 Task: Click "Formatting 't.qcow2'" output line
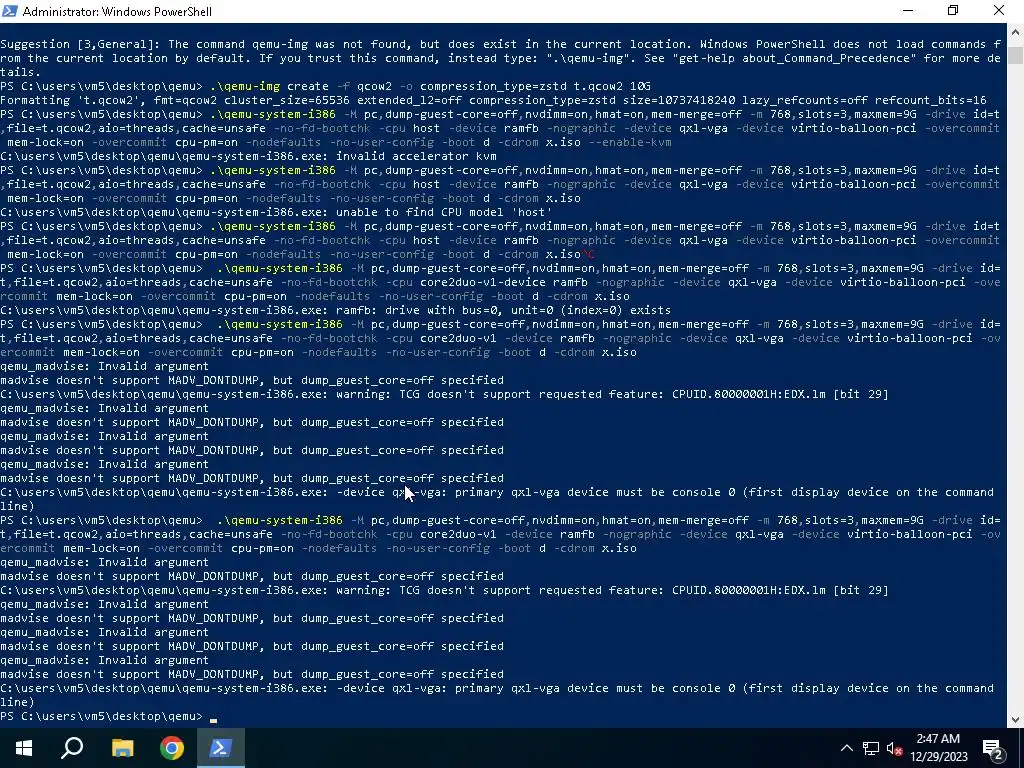click(x=493, y=100)
